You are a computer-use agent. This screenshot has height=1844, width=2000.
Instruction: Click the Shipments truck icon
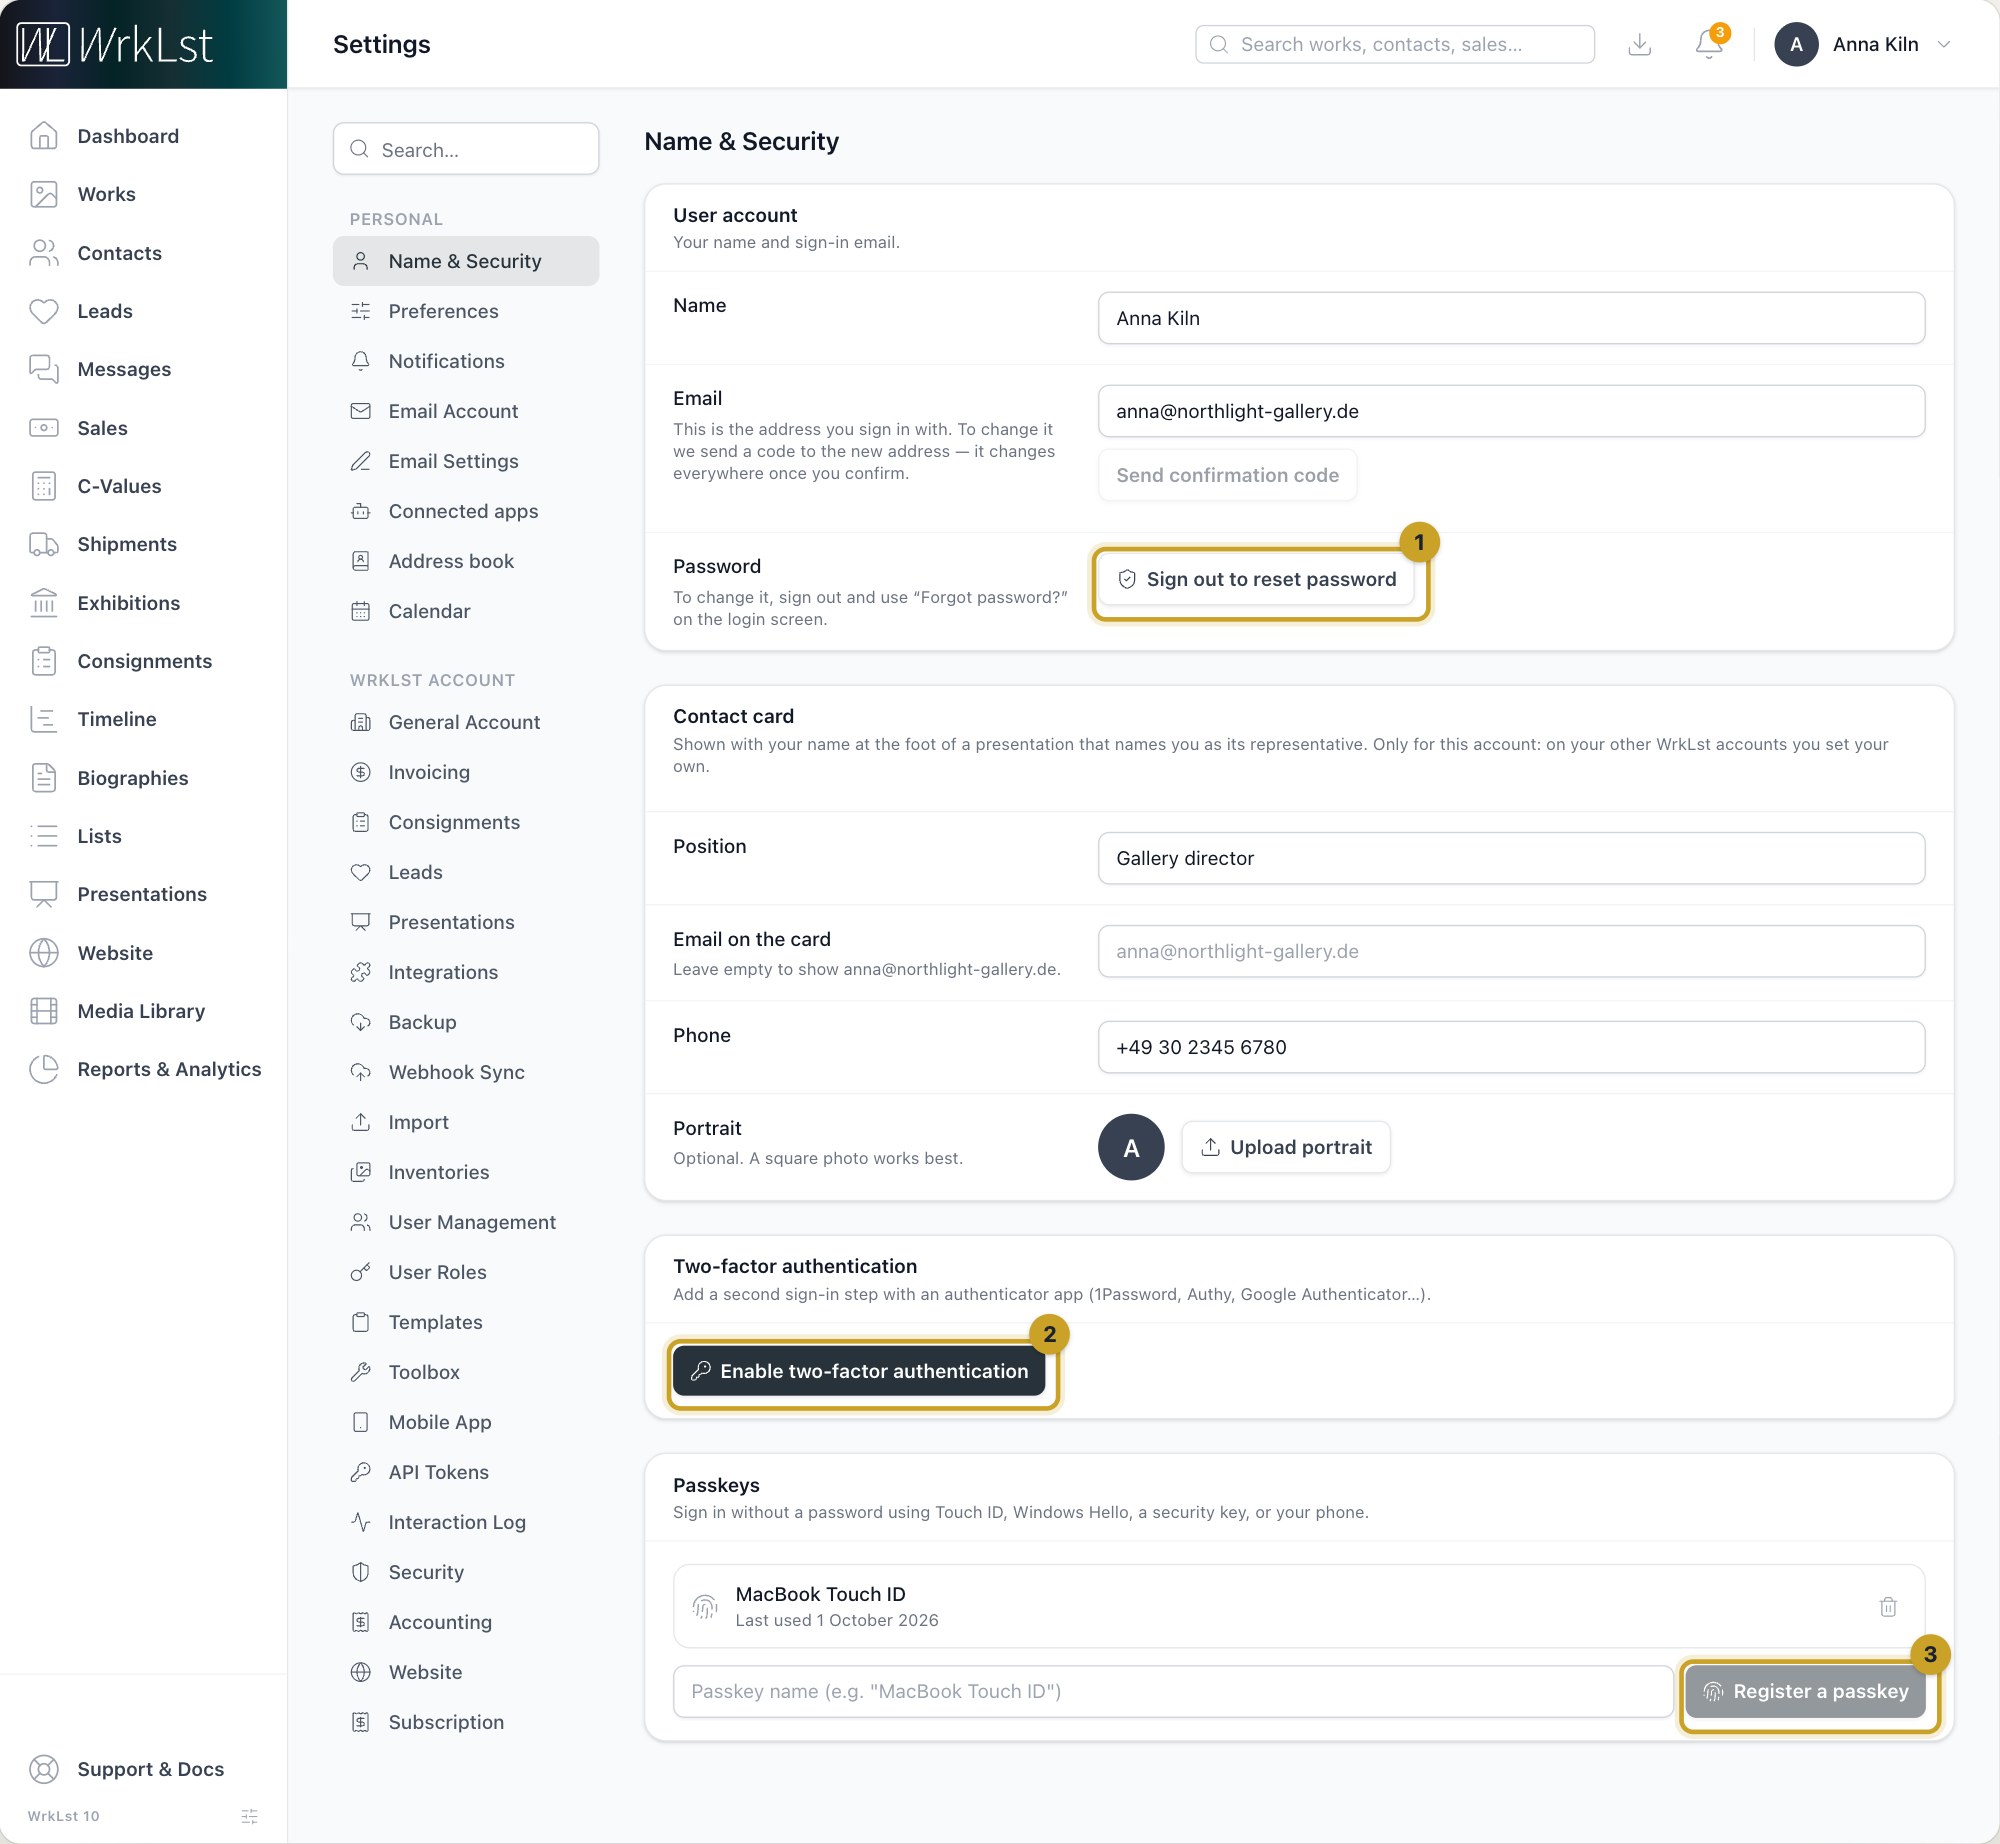tap(44, 544)
